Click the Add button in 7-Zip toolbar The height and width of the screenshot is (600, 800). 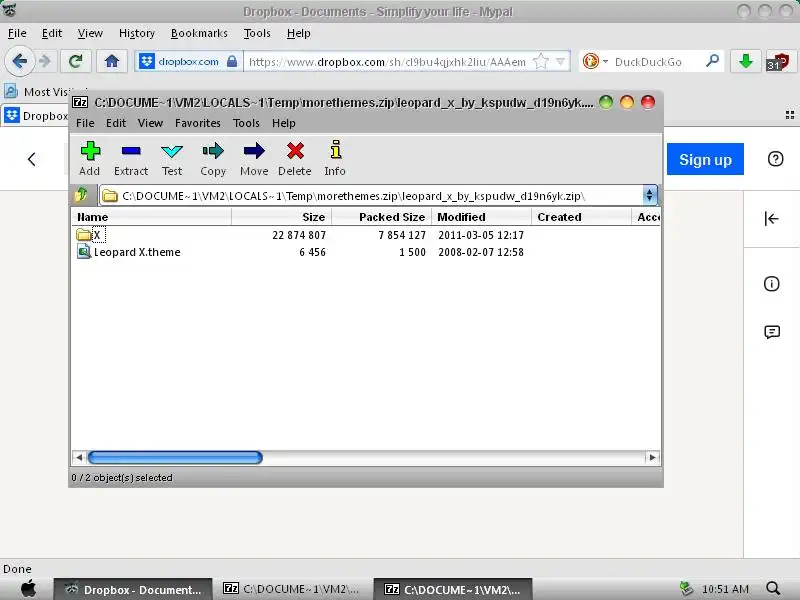click(90, 159)
